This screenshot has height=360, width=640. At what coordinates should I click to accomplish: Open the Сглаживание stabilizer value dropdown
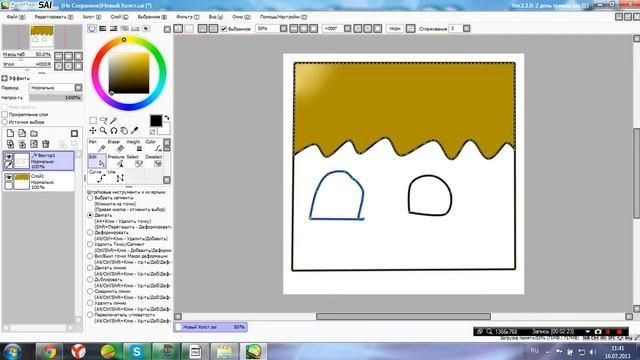coord(467,29)
